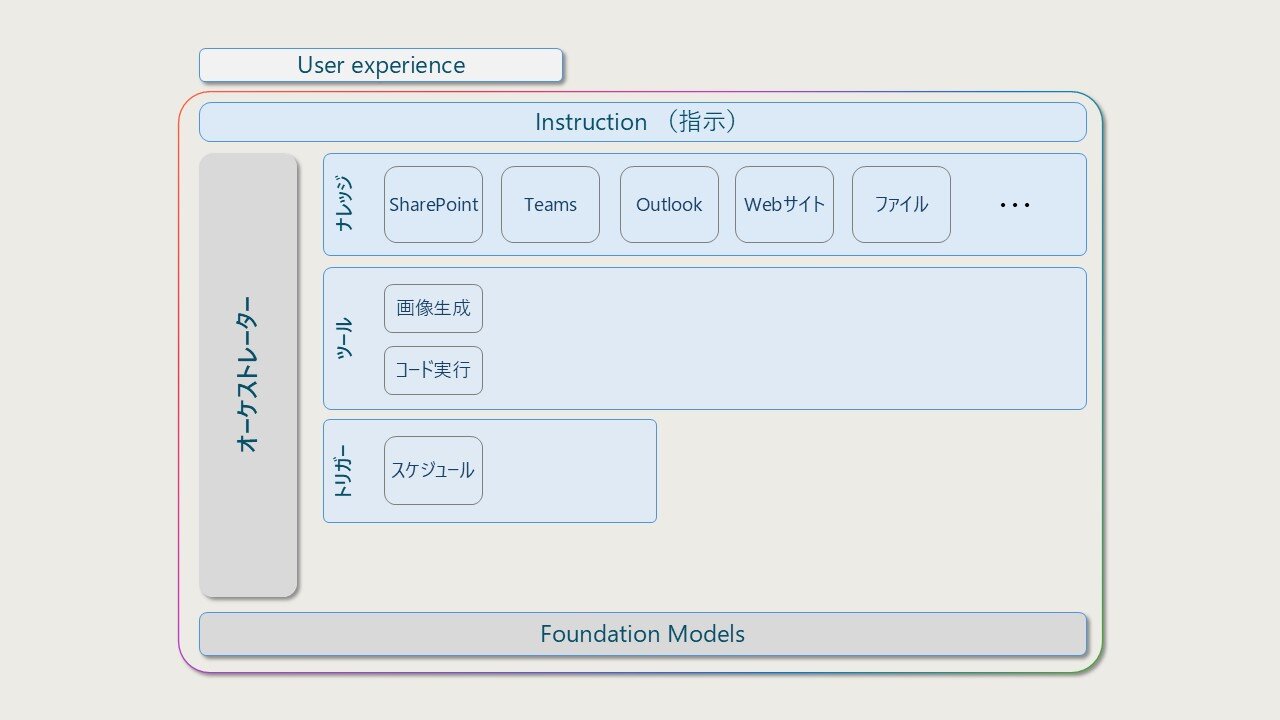
Task: Click the トリガー vertical label
Action: point(344,471)
